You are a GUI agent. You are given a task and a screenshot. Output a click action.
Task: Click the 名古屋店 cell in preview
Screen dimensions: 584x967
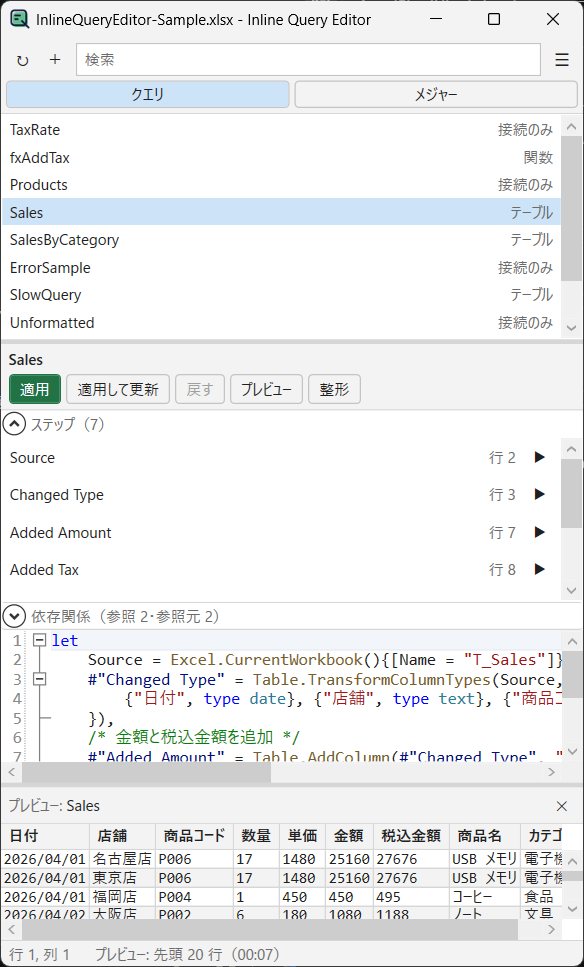(x=123, y=859)
